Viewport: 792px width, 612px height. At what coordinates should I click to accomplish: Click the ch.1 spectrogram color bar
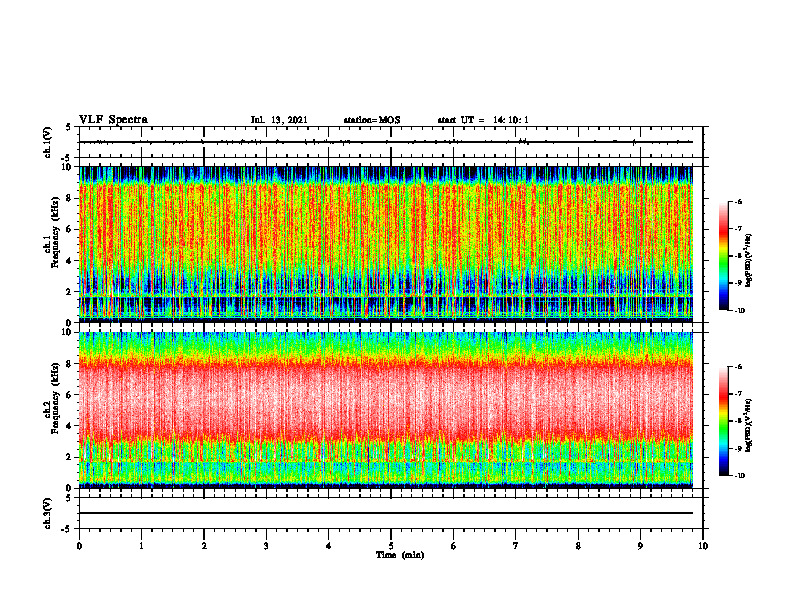click(723, 256)
